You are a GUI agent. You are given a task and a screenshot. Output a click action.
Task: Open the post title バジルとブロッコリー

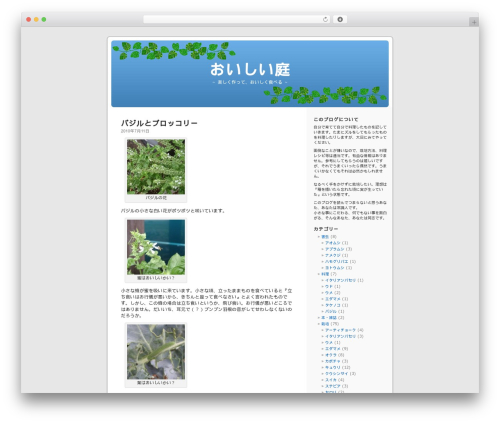(159, 123)
